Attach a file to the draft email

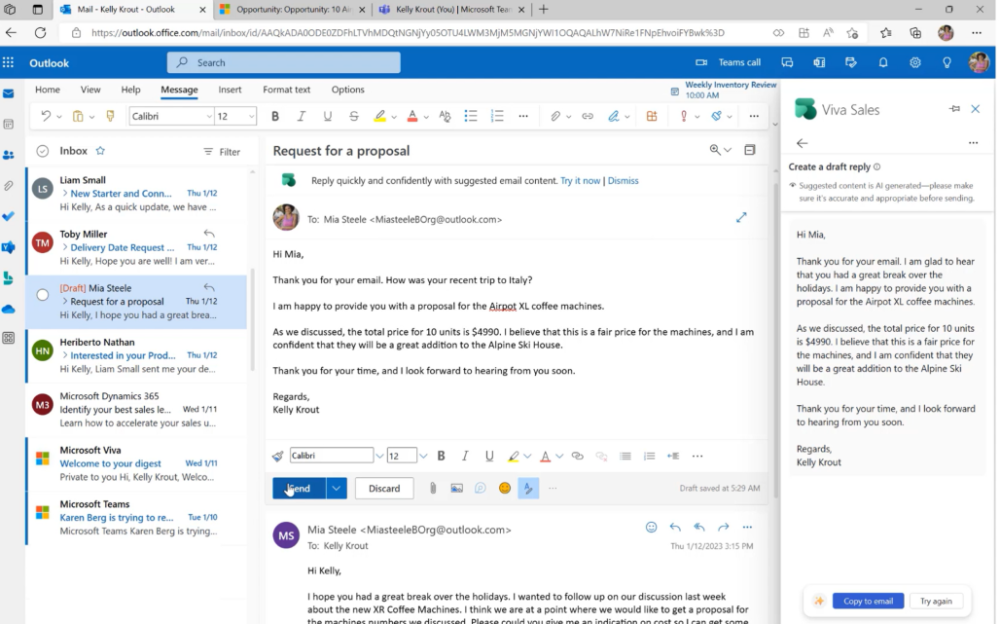point(432,488)
